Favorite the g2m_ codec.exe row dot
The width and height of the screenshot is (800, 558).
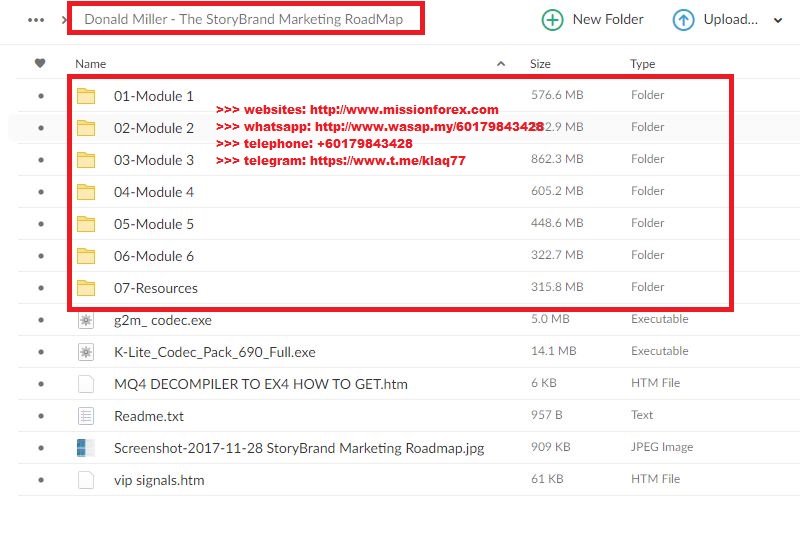click(41, 320)
